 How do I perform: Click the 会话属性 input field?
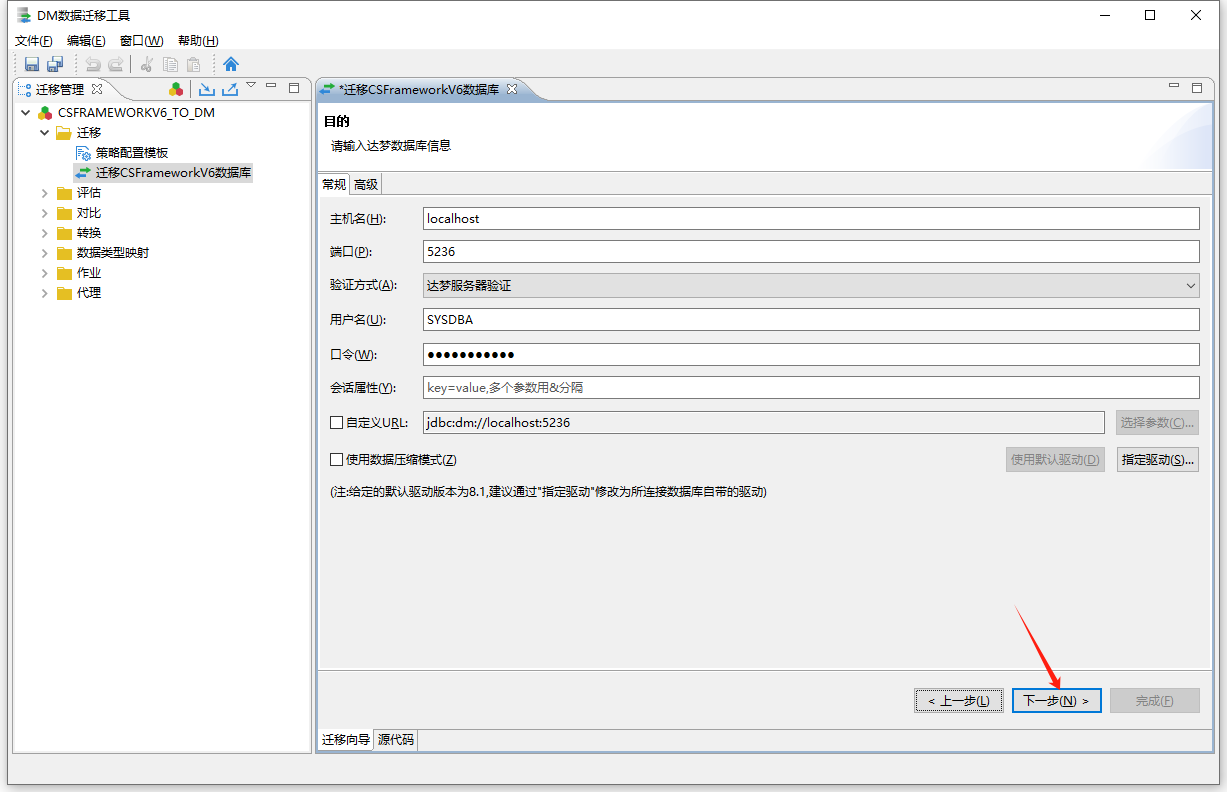click(x=811, y=388)
